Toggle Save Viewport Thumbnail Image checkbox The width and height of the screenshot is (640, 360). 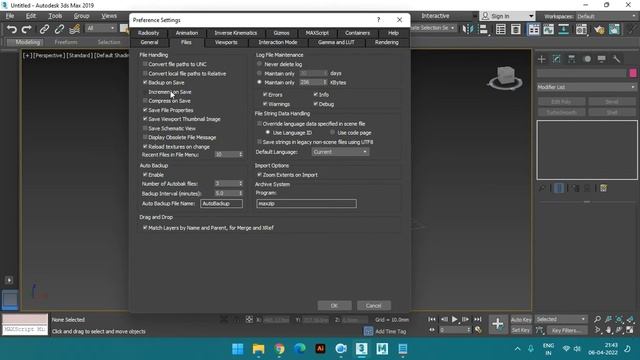(145, 119)
